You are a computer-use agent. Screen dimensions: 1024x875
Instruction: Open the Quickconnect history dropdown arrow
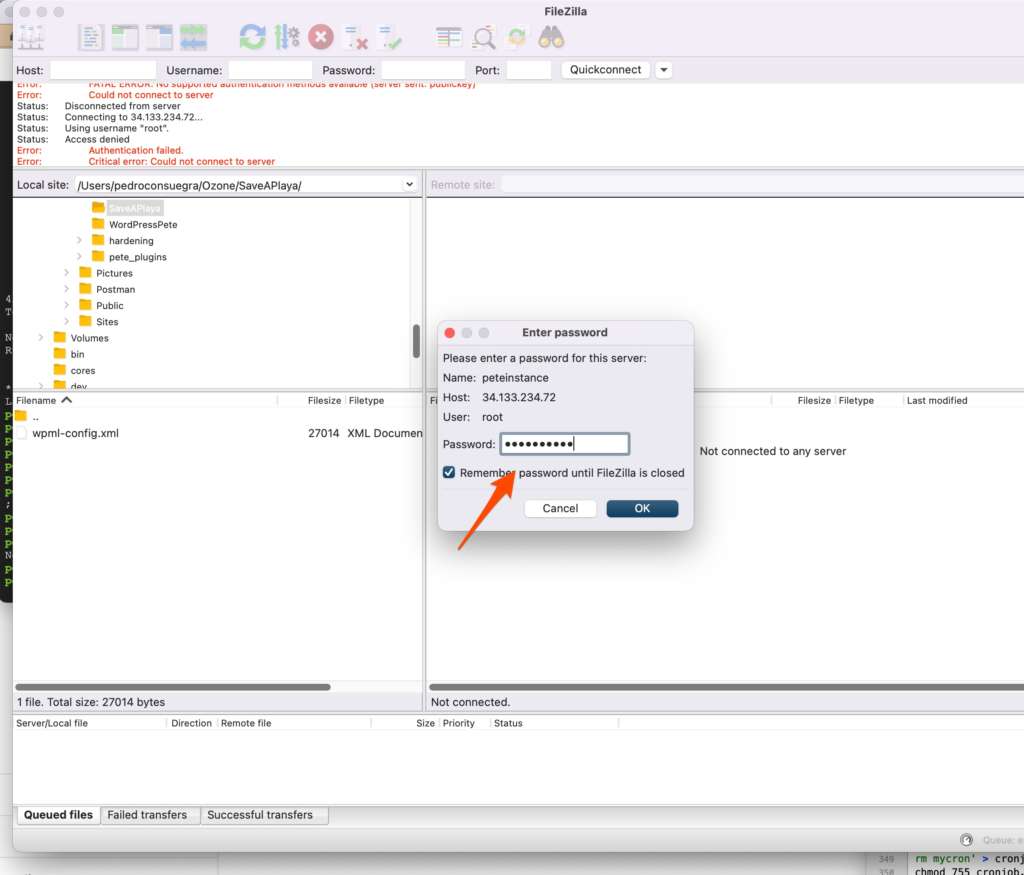pyautogui.click(x=663, y=70)
